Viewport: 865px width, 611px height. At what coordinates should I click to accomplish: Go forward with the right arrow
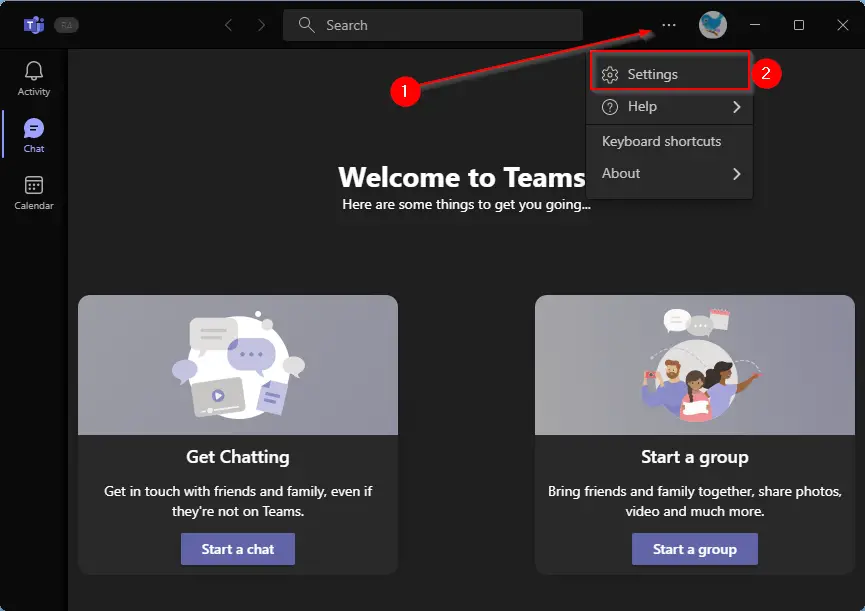pyautogui.click(x=261, y=25)
